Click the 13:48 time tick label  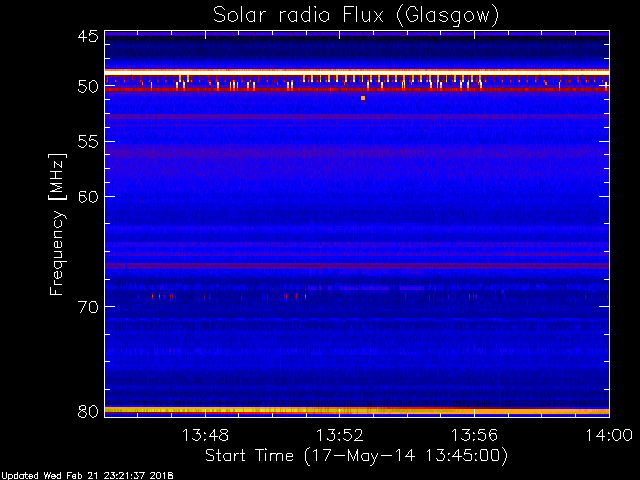205,435
